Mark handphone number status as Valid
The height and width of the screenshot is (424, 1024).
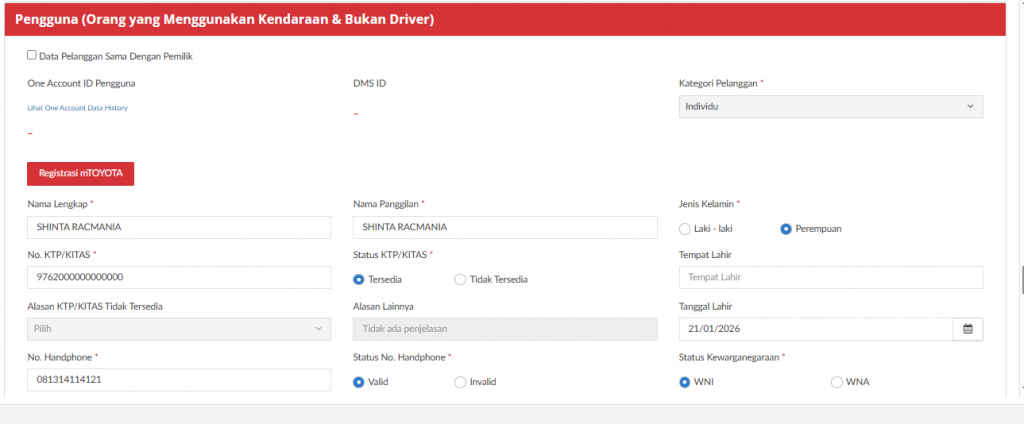click(x=359, y=382)
